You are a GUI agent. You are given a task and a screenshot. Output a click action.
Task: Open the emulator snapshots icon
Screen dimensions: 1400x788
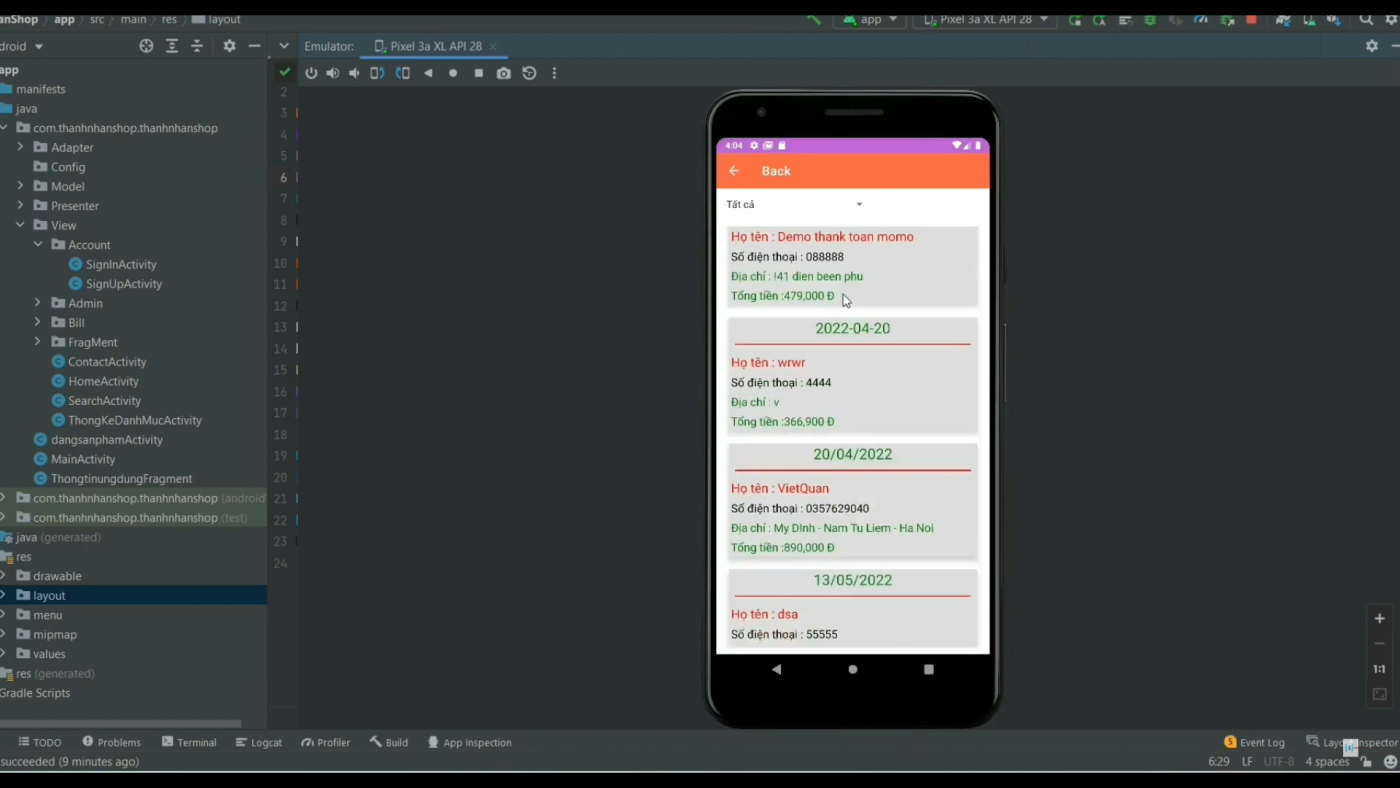[x=529, y=73]
